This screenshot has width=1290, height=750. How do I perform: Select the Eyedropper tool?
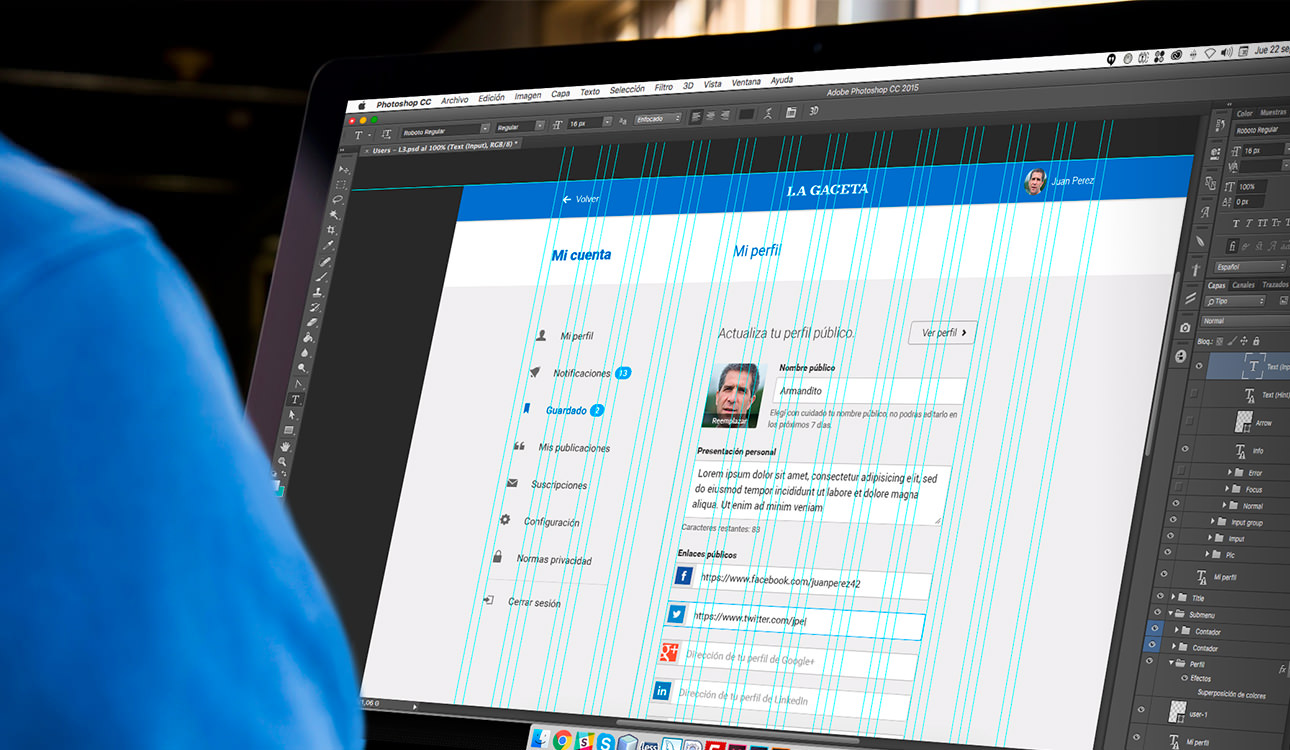(328, 245)
